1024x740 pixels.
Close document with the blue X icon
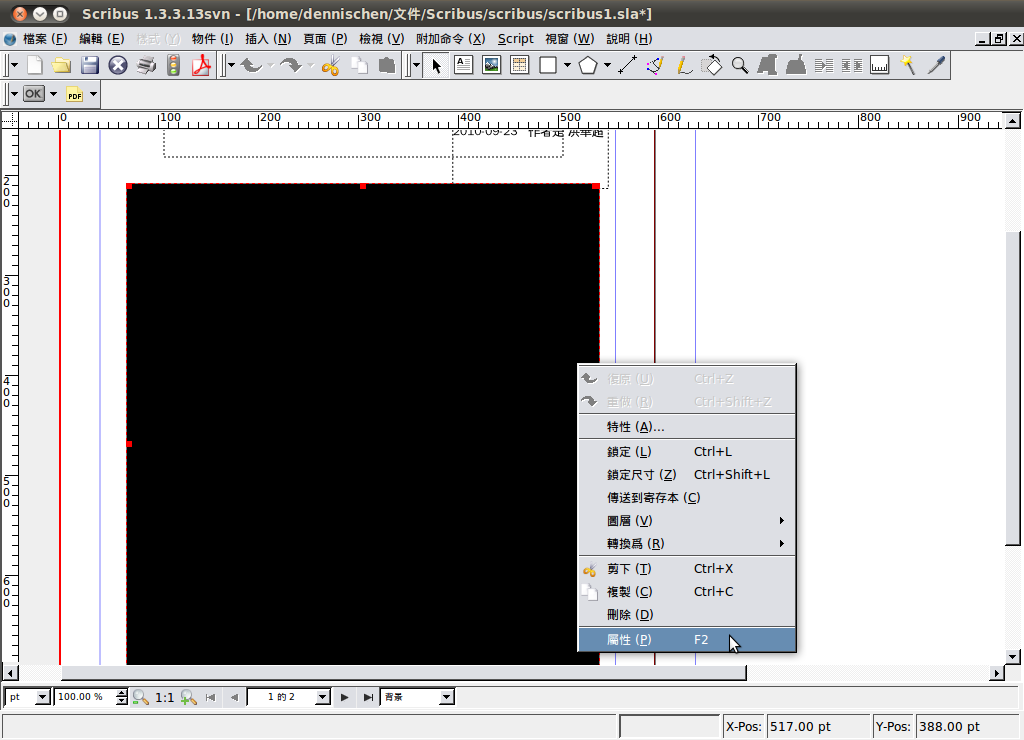point(118,65)
